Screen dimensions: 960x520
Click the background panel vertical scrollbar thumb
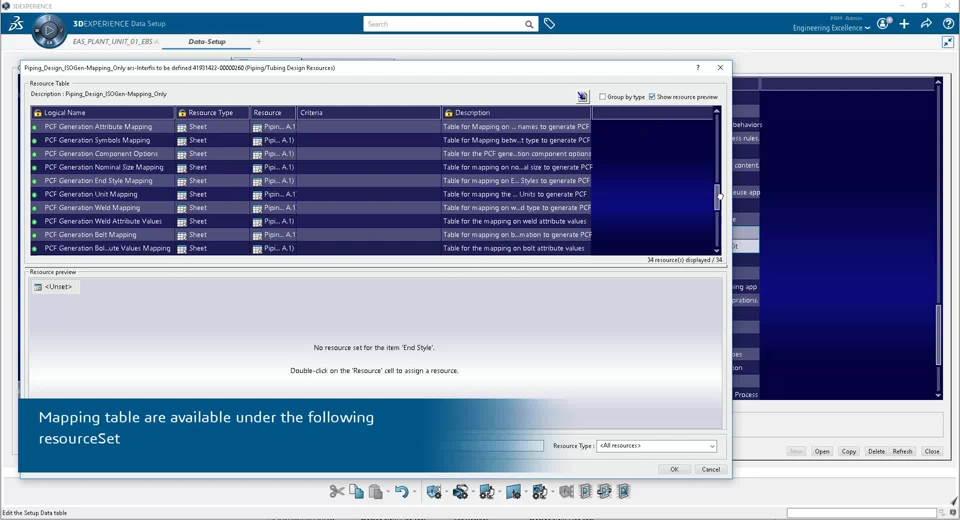pos(938,335)
